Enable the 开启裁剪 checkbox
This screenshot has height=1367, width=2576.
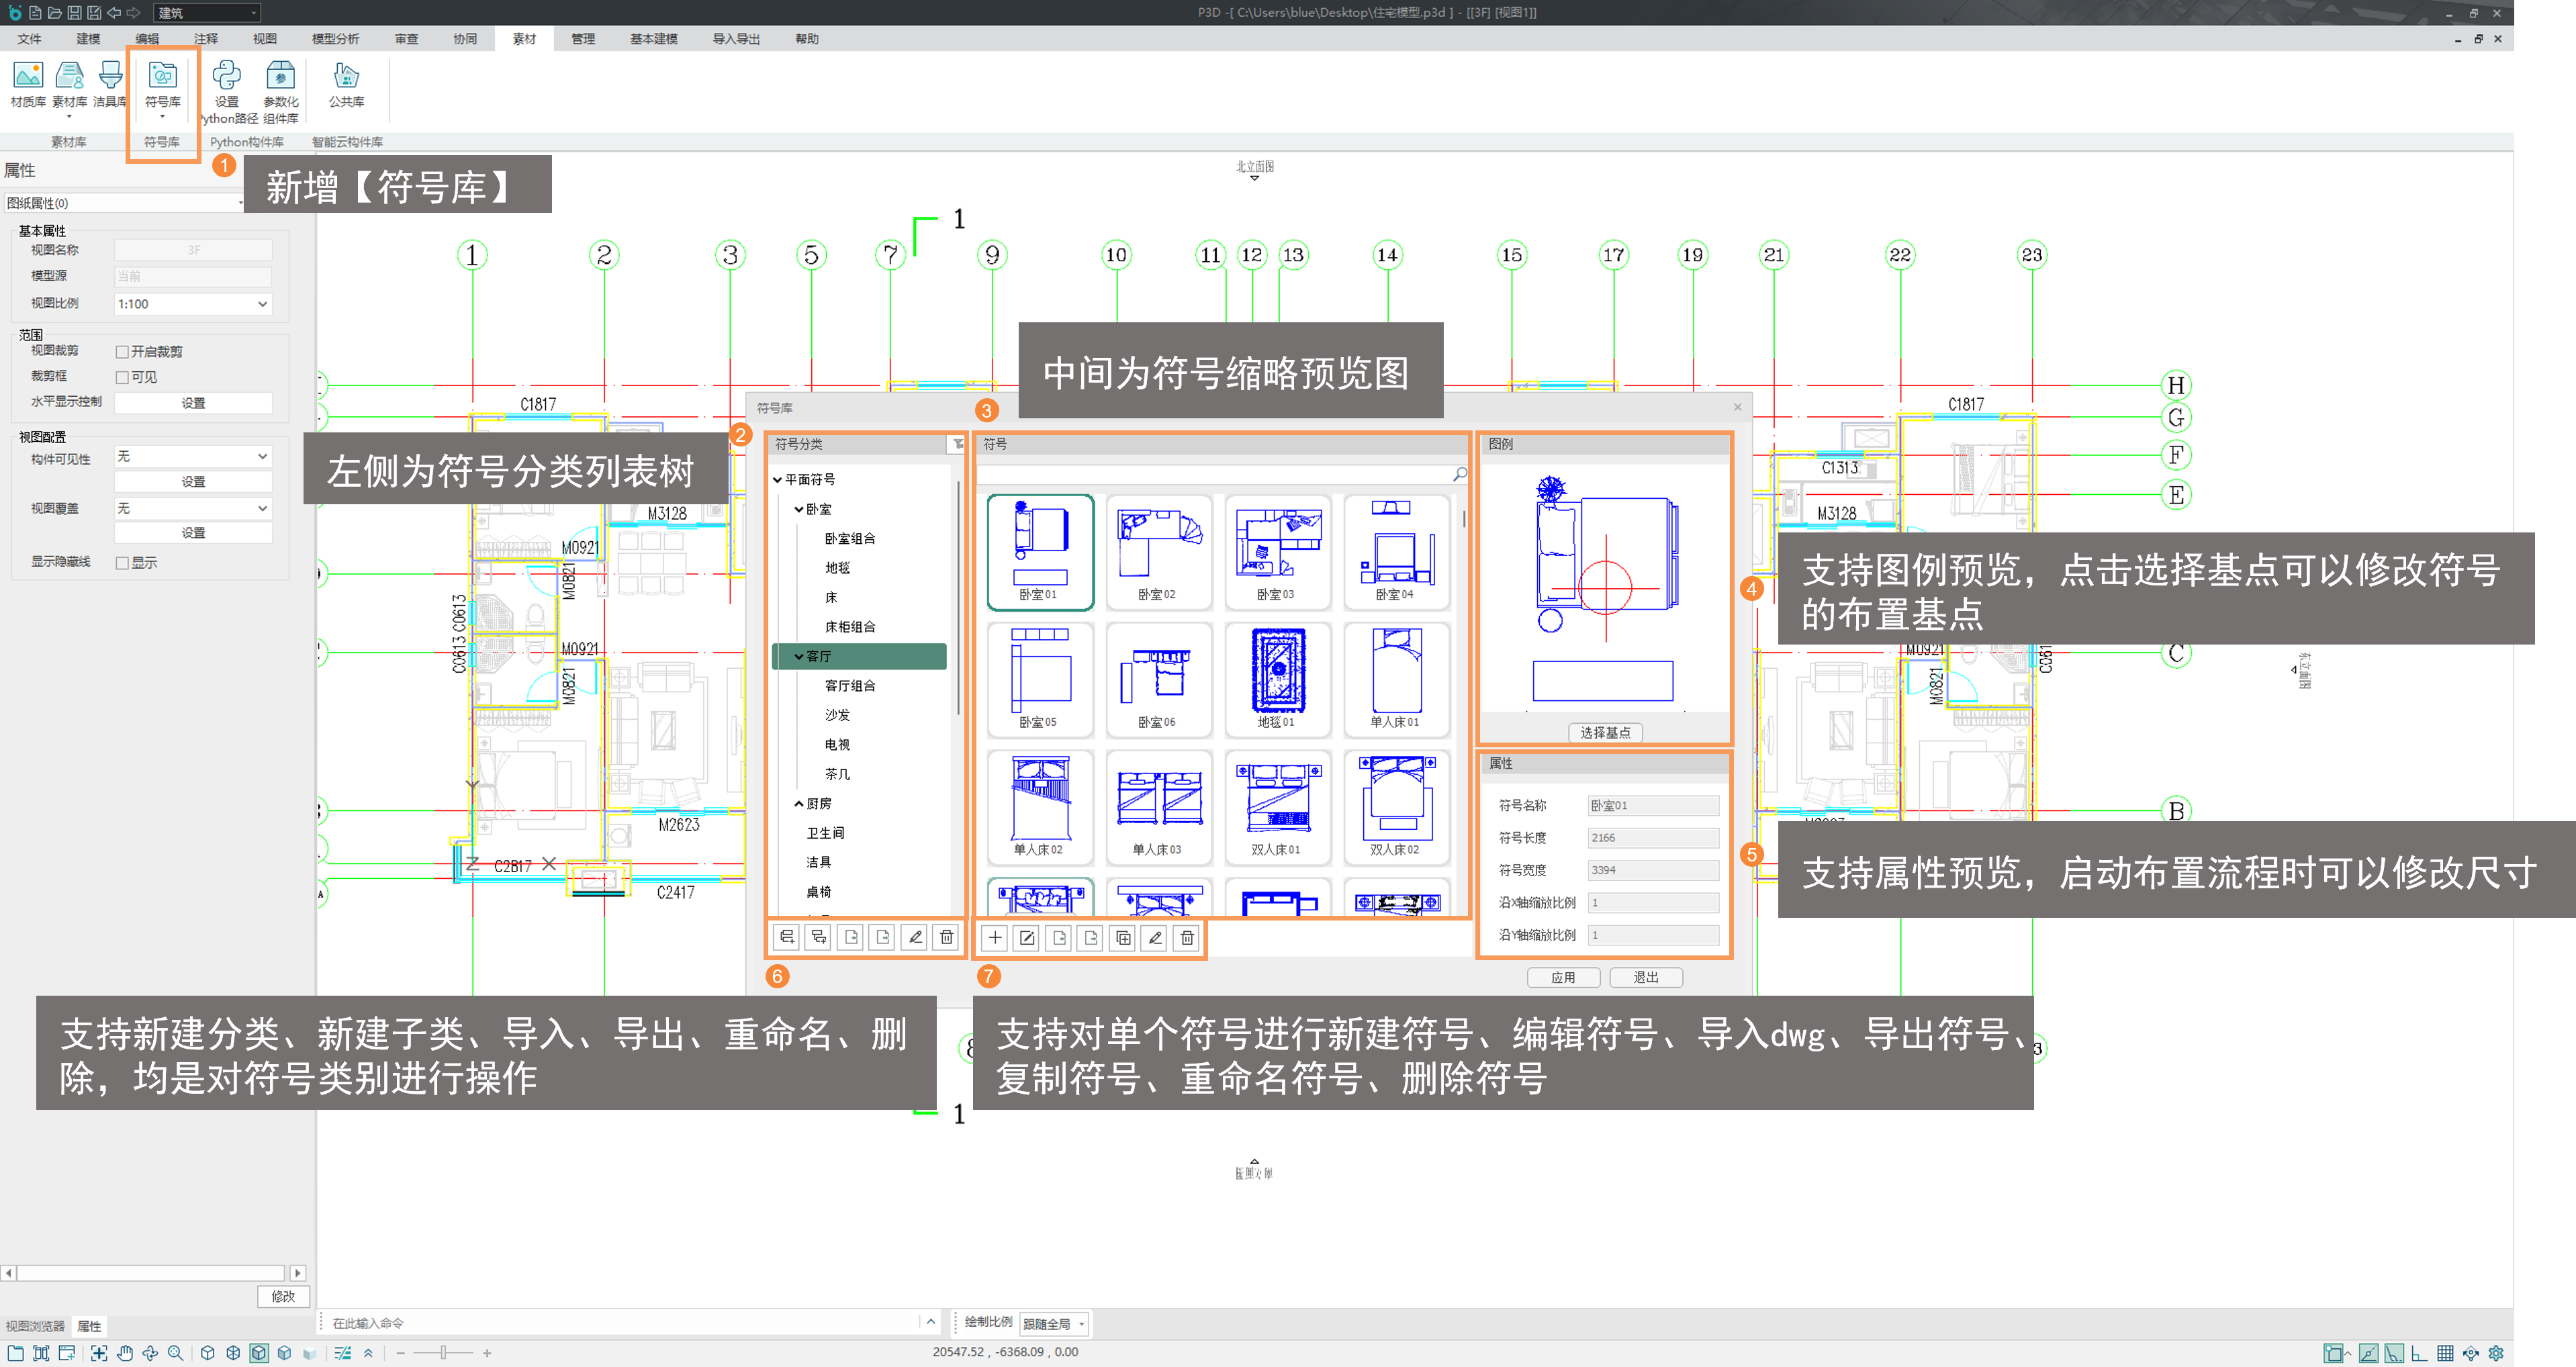point(122,352)
